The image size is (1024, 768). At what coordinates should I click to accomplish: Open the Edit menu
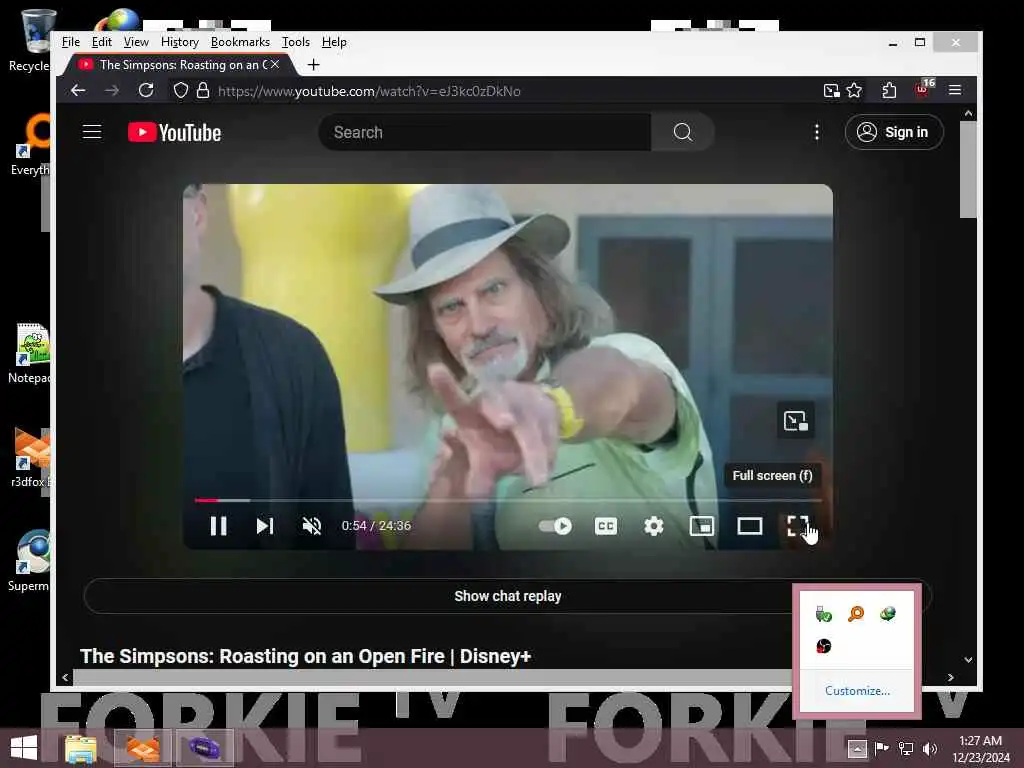coord(101,42)
